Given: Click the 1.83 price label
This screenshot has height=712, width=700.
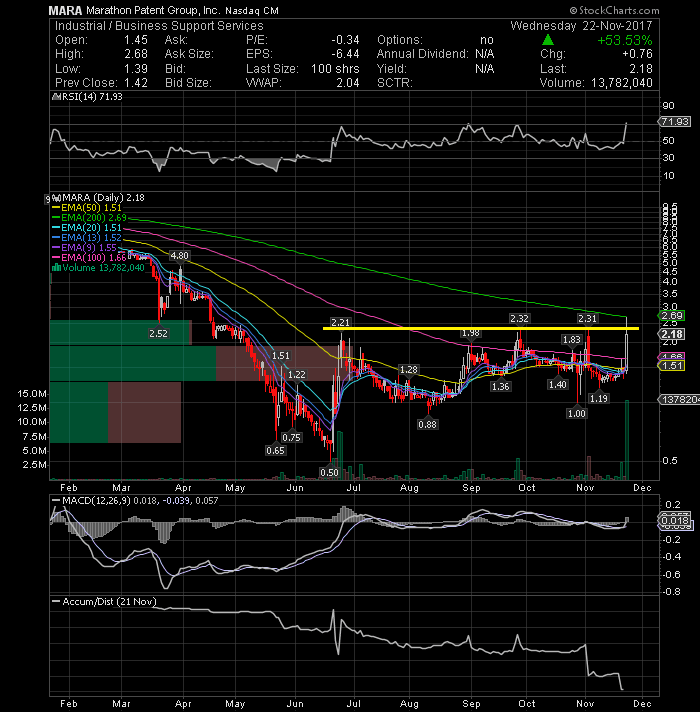Looking at the screenshot, I should (x=571, y=340).
